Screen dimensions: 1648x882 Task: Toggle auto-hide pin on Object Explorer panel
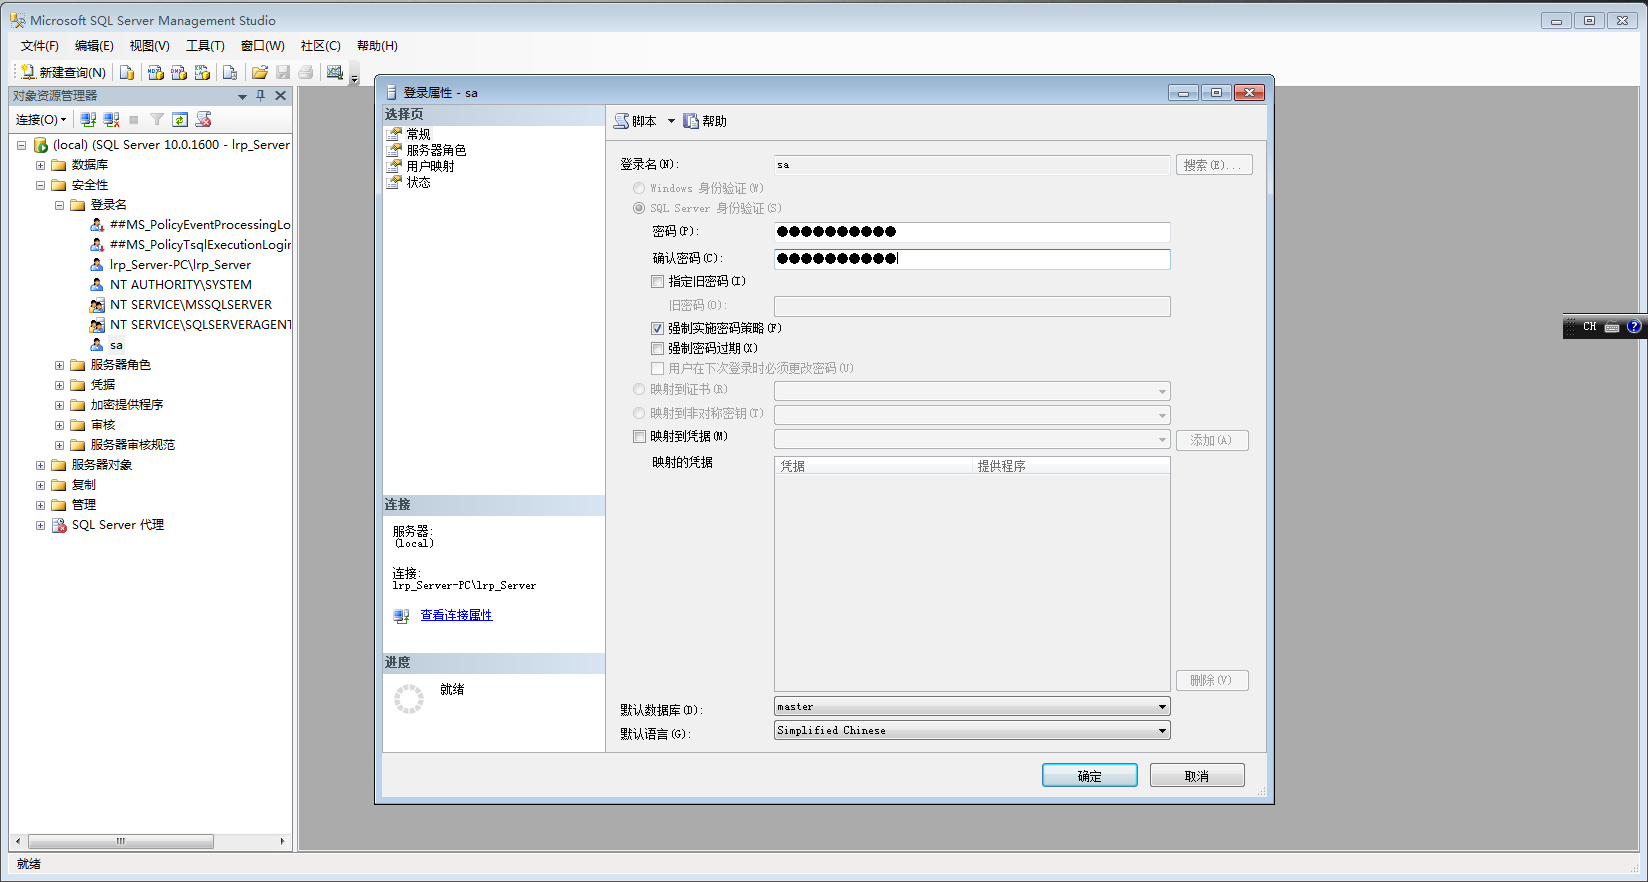261,96
